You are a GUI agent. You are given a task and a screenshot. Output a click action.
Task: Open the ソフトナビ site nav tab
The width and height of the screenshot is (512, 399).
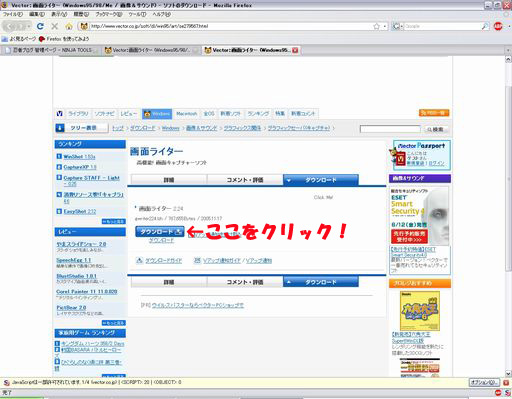[104, 114]
